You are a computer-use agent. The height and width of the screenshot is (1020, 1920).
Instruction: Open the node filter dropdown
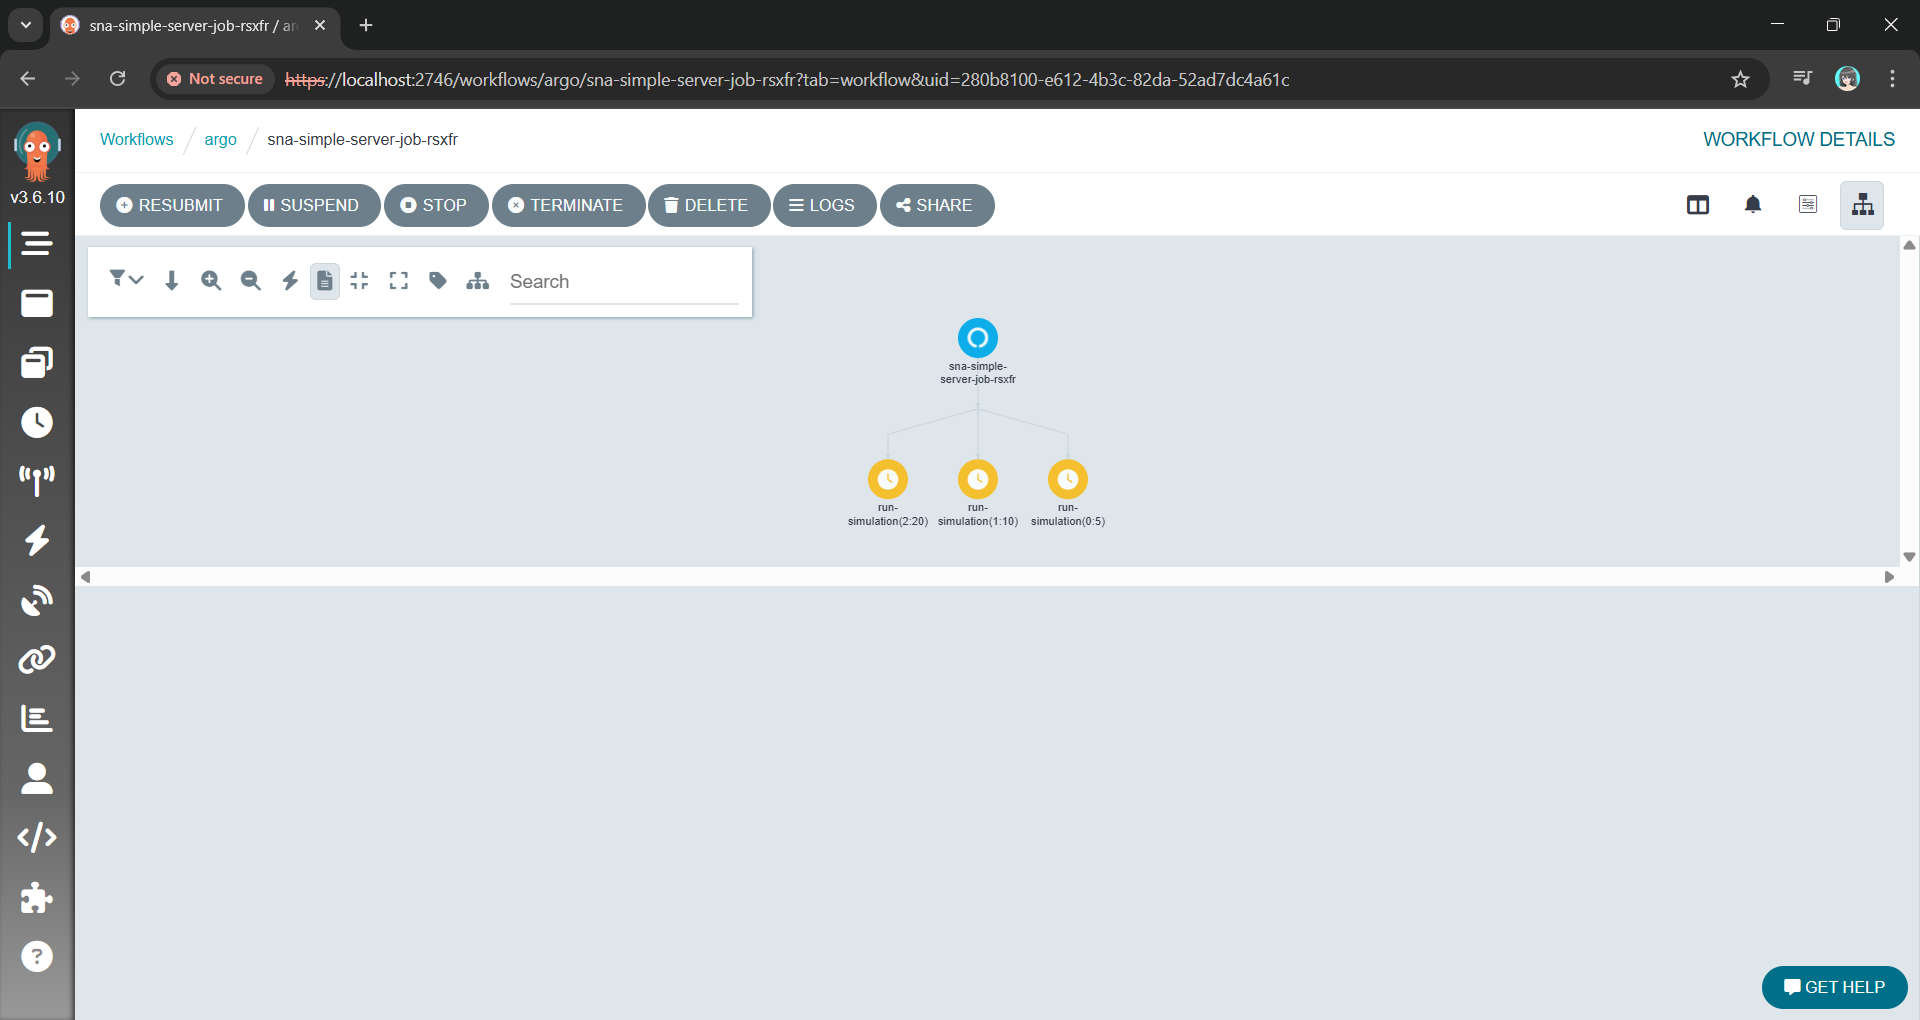(x=126, y=280)
